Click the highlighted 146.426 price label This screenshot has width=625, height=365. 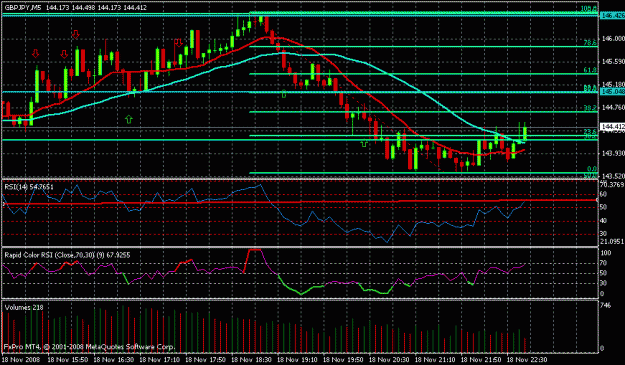click(613, 16)
